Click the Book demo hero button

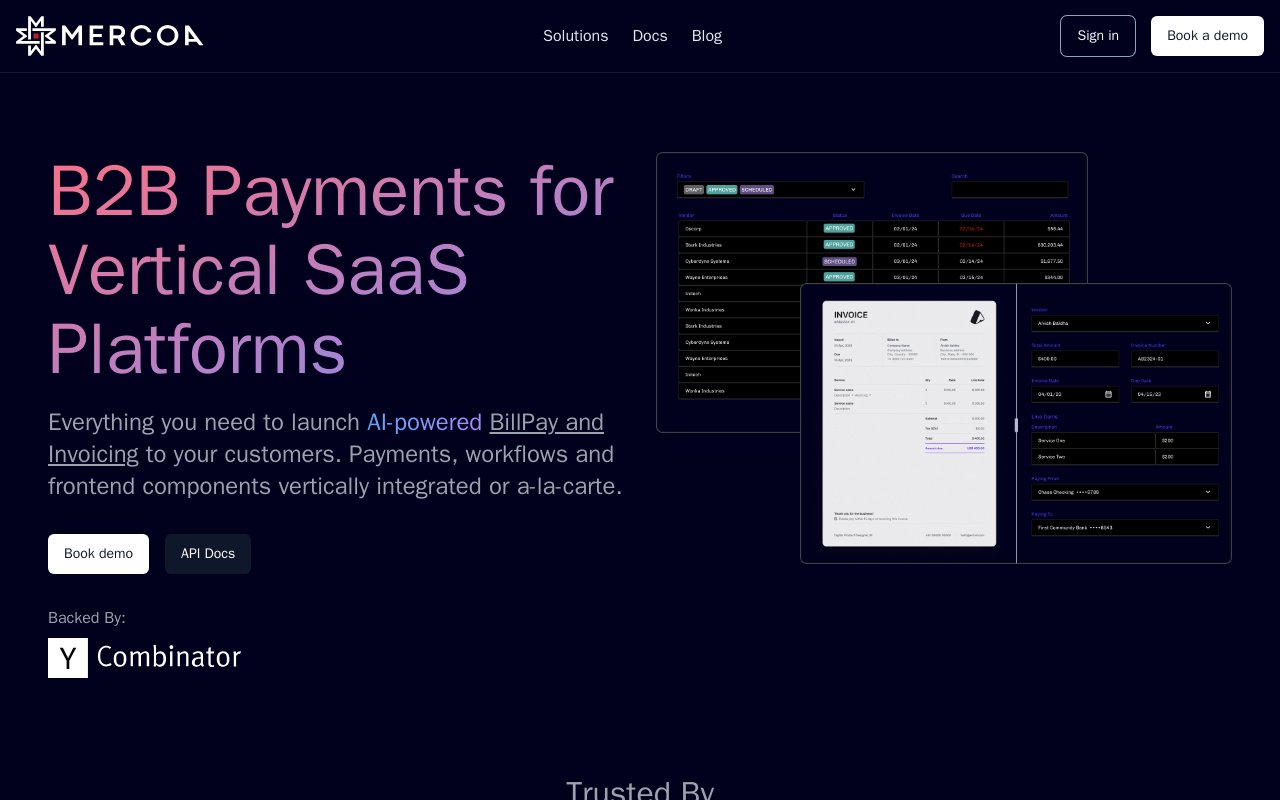98,554
